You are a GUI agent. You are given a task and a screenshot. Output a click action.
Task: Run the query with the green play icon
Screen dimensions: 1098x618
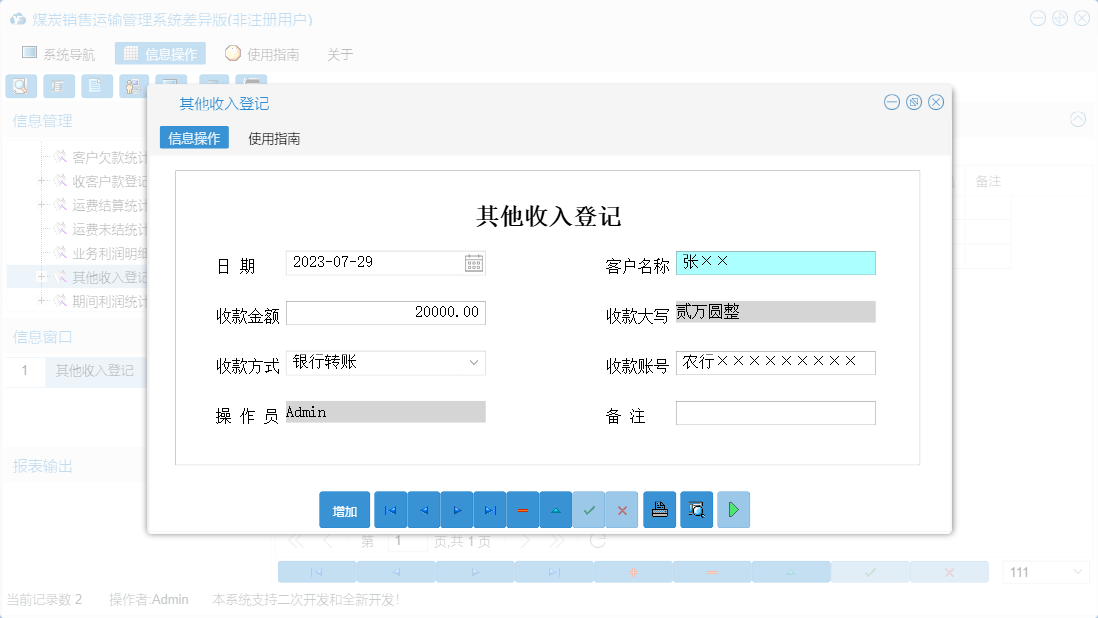pyautogui.click(x=733, y=509)
